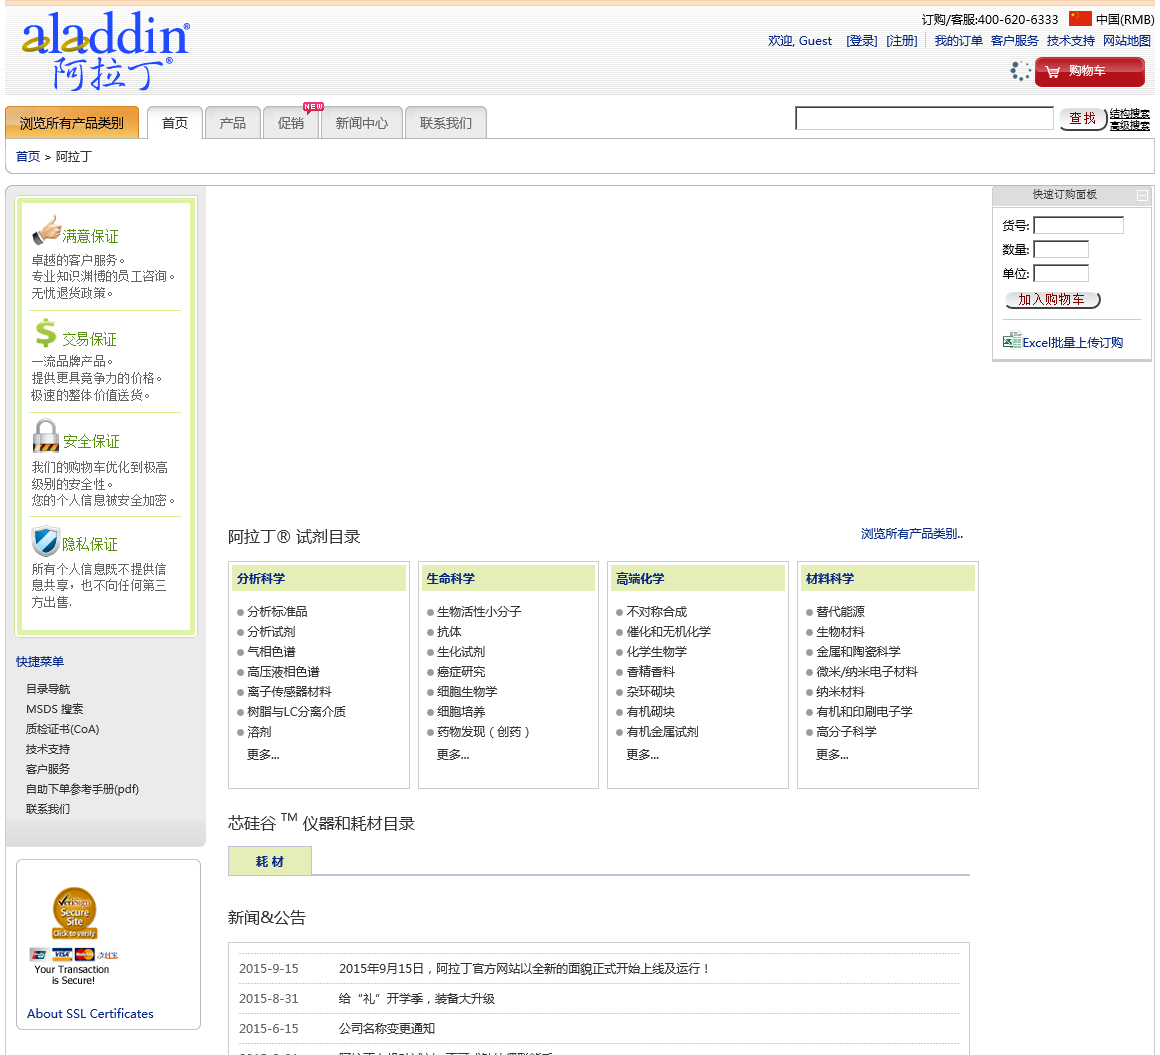This screenshot has height=1055, width=1160.
Task: Open 质检证书(CoA) quick menu item
Action: point(63,729)
